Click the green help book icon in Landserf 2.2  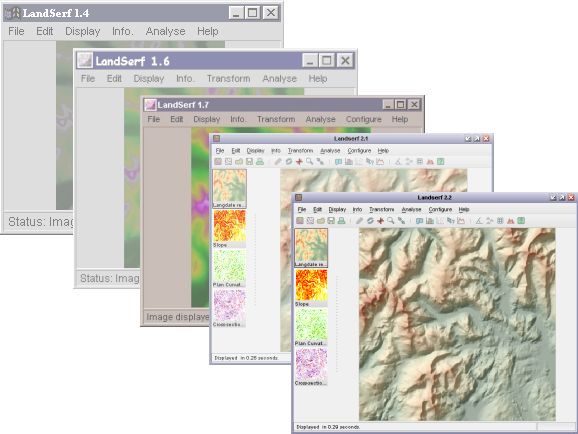pos(521,221)
